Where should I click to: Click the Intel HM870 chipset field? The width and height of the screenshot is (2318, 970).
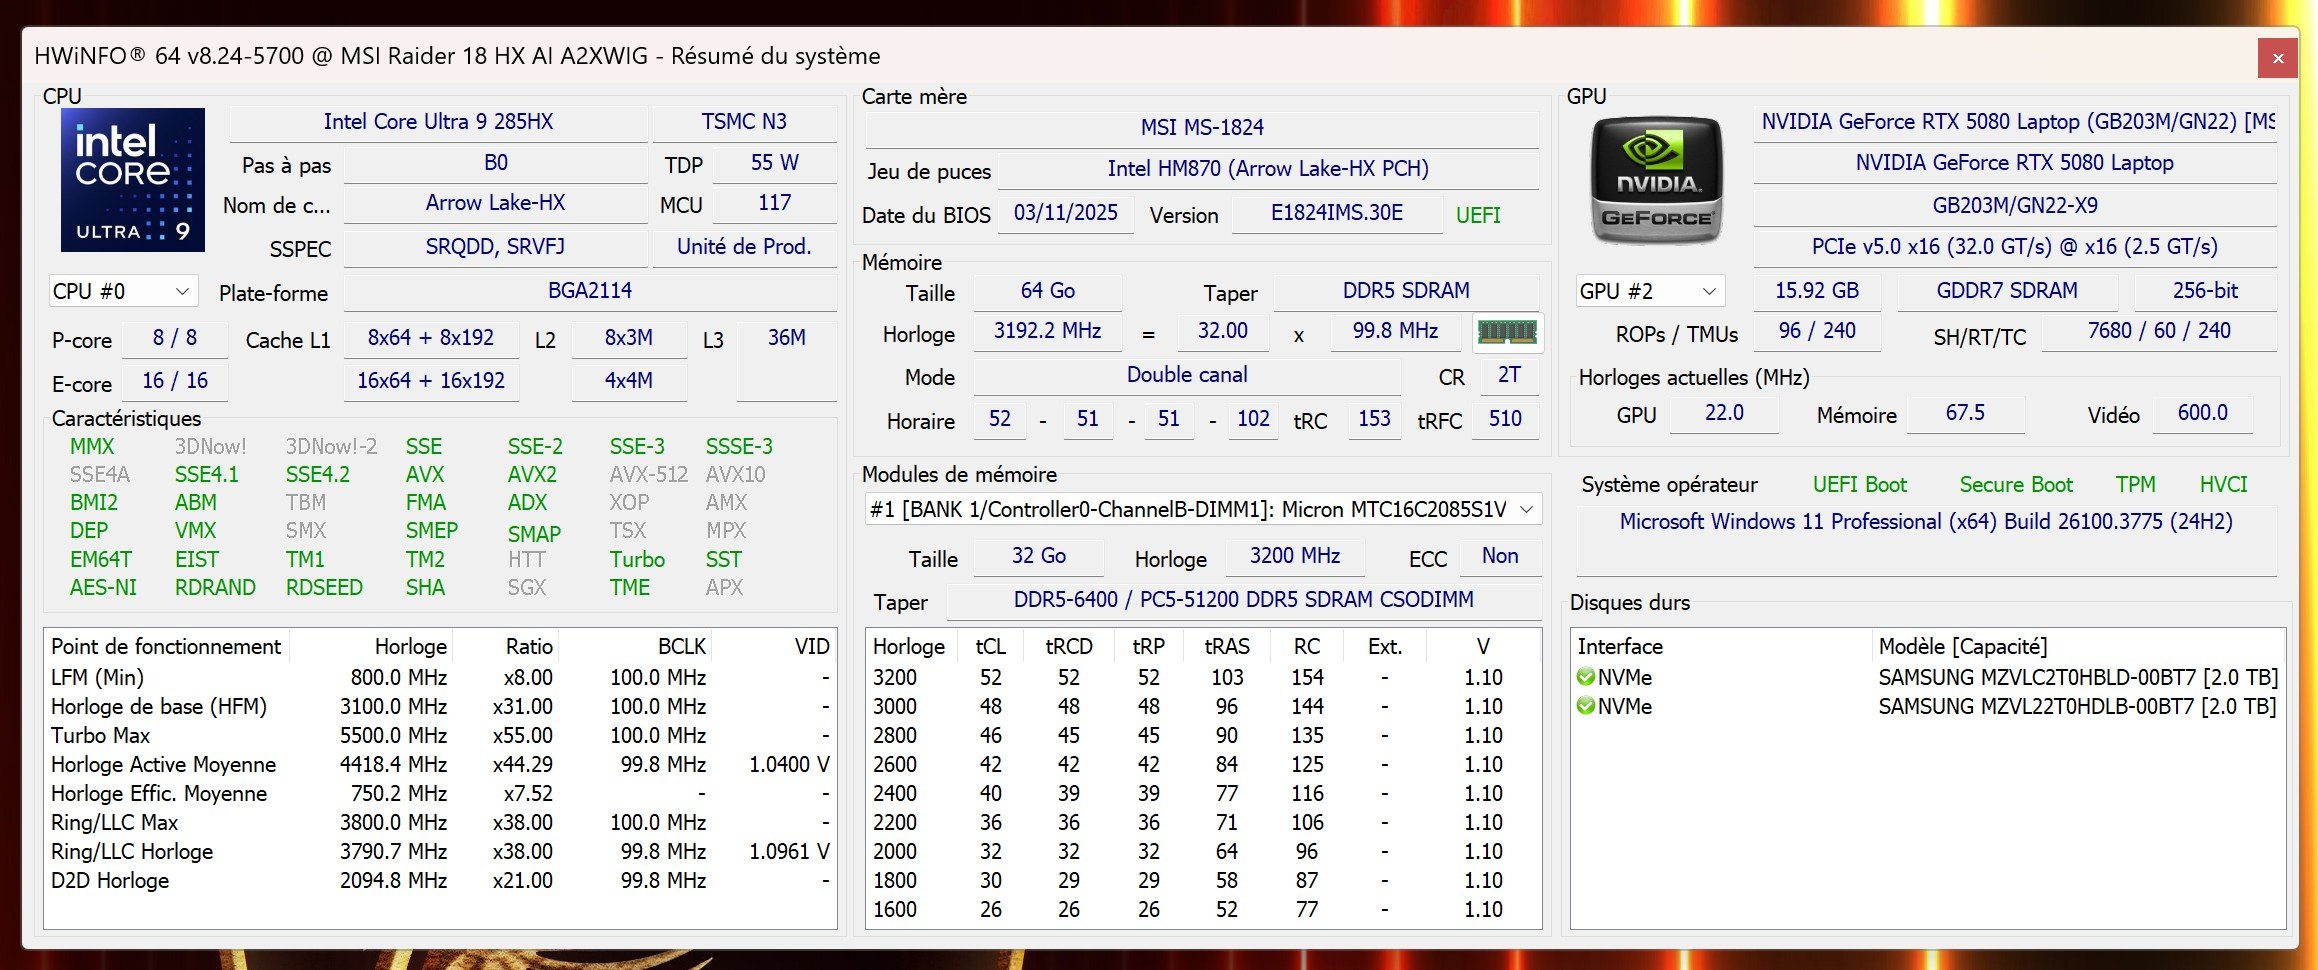click(1267, 169)
